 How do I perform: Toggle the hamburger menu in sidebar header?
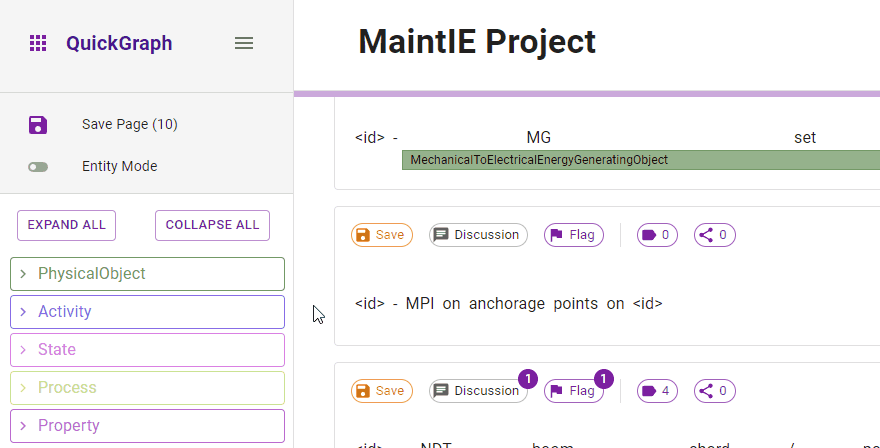click(243, 43)
